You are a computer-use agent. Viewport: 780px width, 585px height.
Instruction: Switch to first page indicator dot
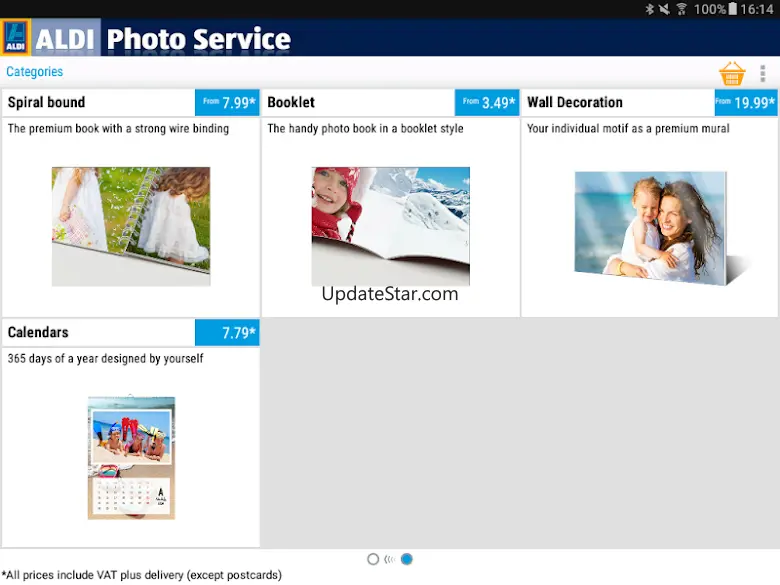pyautogui.click(x=373, y=559)
